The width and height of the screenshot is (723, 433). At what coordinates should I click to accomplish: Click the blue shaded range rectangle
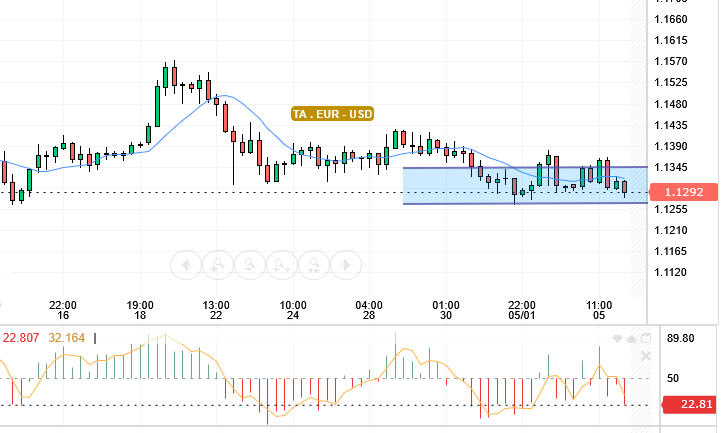[525, 185]
